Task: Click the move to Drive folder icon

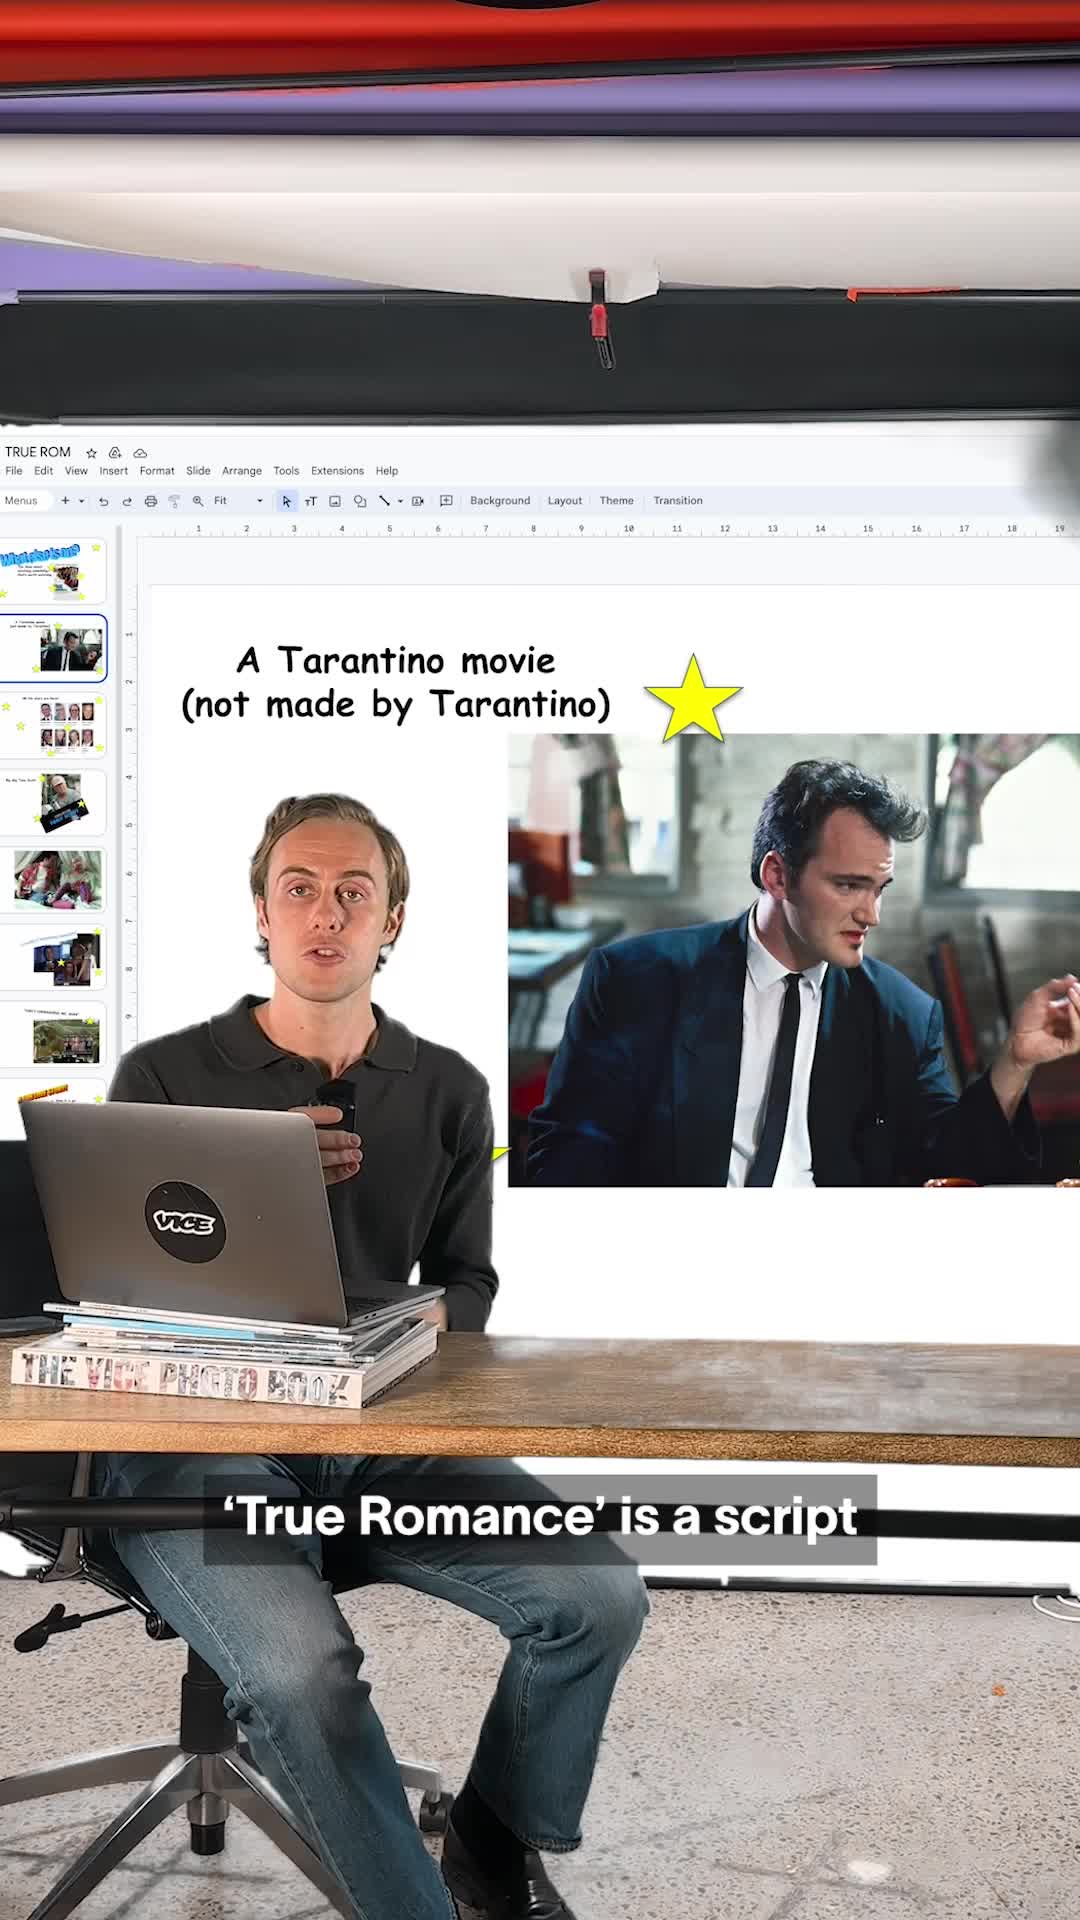Action: tap(115, 453)
